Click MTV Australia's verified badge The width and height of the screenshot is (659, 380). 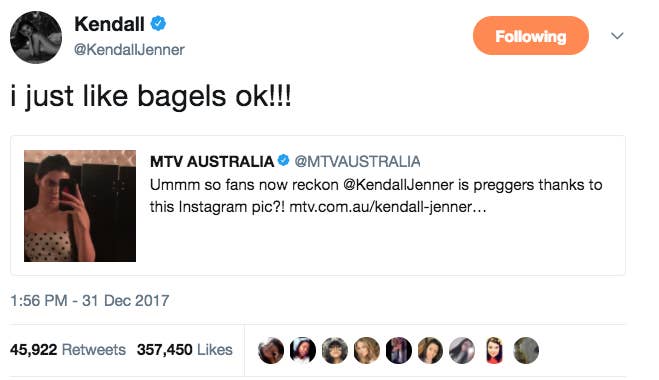(x=284, y=160)
